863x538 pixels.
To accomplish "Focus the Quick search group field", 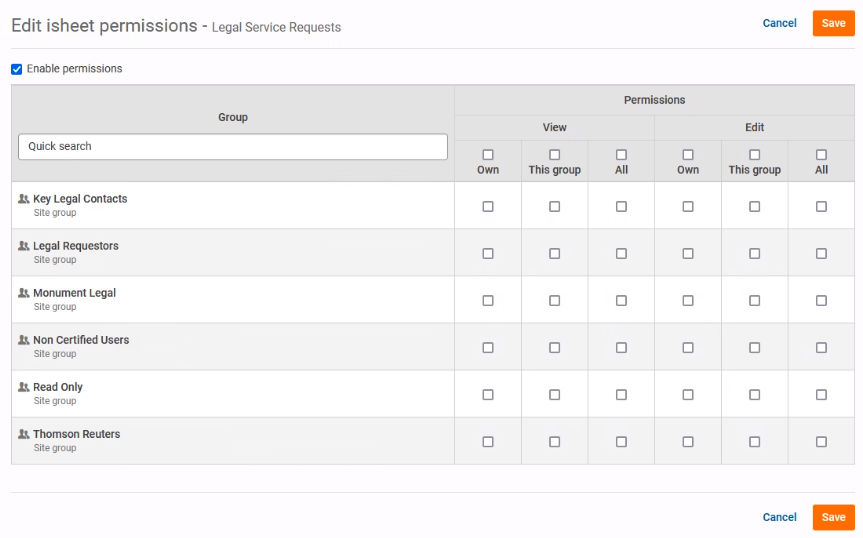I will [x=233, y=146].
